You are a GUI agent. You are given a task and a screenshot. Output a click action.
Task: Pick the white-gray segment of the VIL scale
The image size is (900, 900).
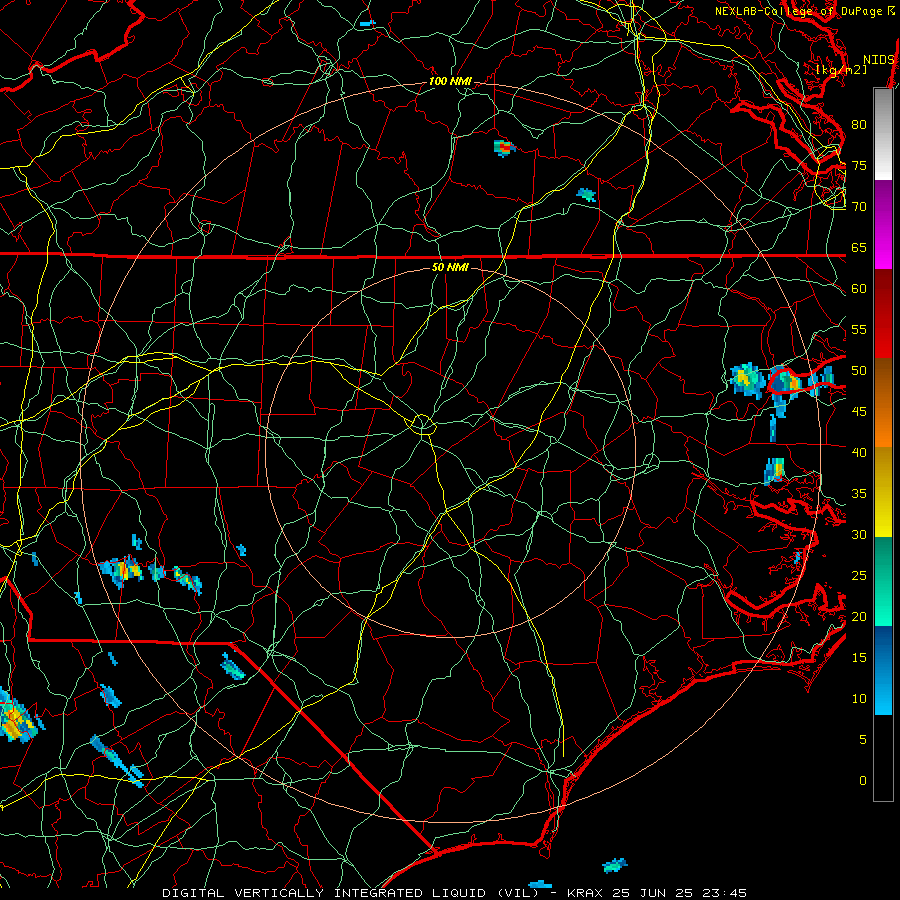[883, 134]
